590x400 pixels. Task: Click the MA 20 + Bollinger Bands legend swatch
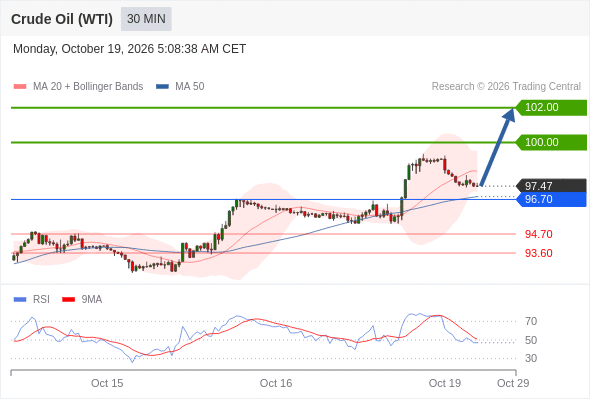pos(20,87)
